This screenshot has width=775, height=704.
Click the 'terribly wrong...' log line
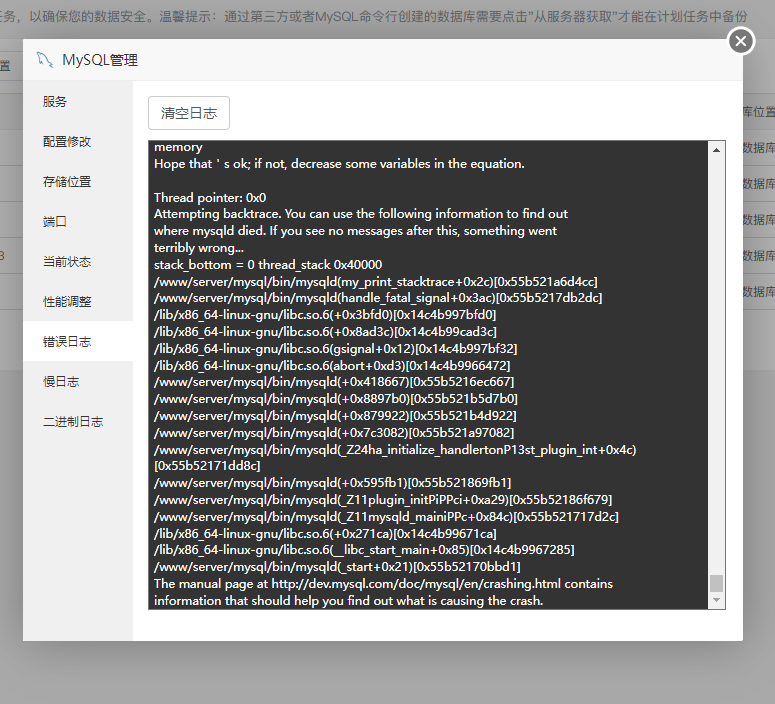pos(199,247)
